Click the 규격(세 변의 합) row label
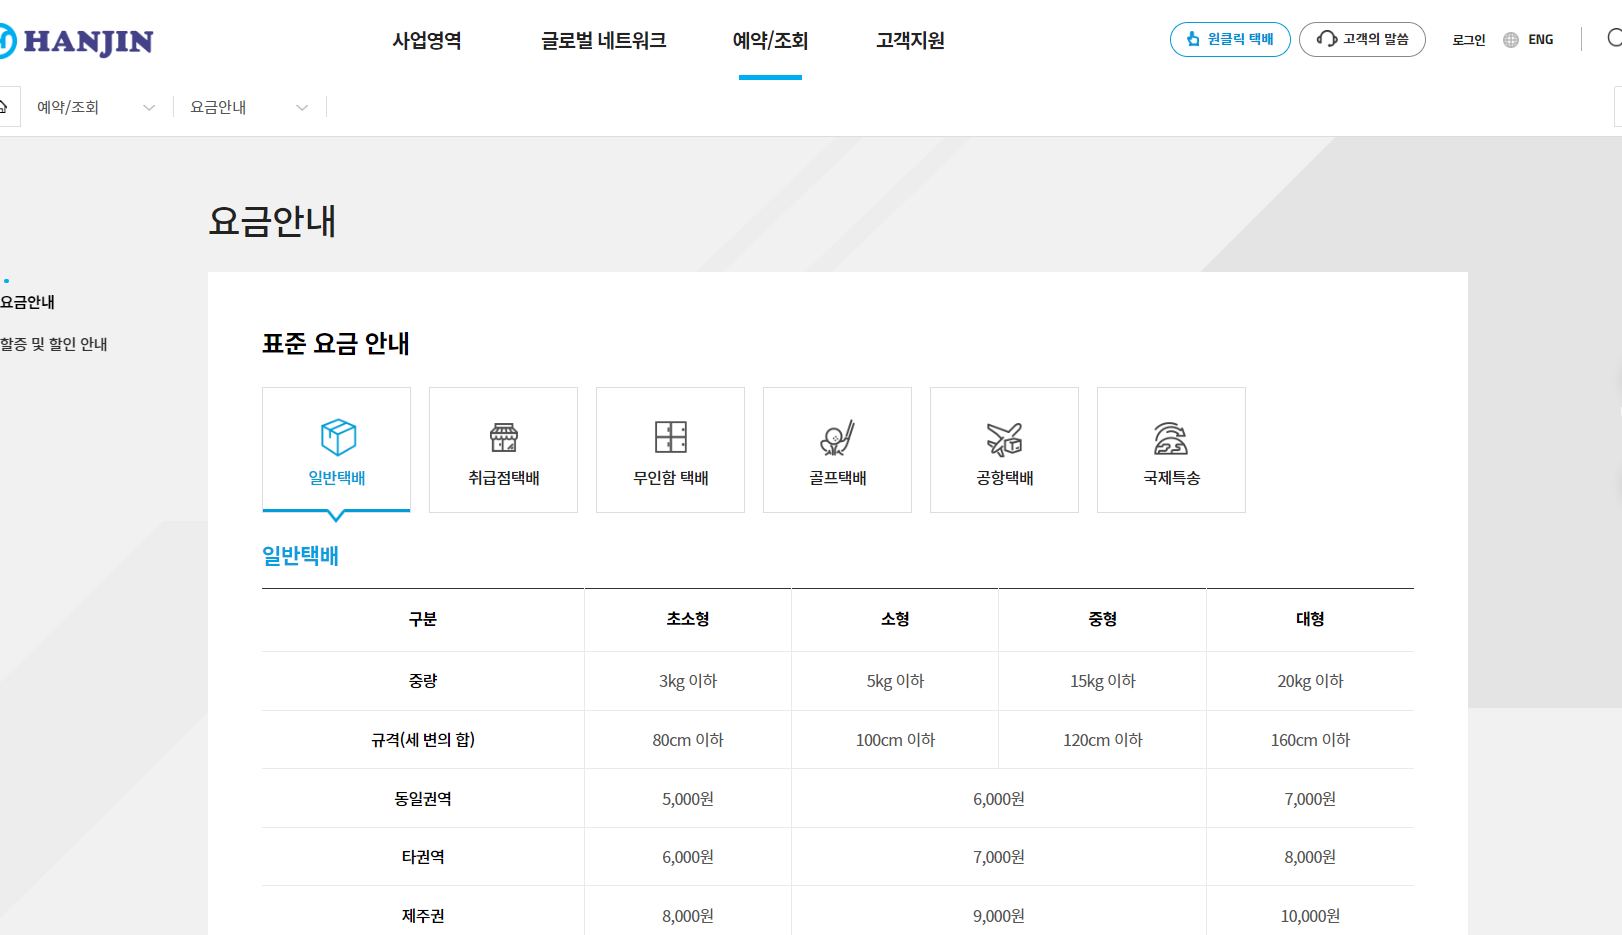Image resolution: width=1622 pixels, height=935 pixels. click(x=423, y=740)
